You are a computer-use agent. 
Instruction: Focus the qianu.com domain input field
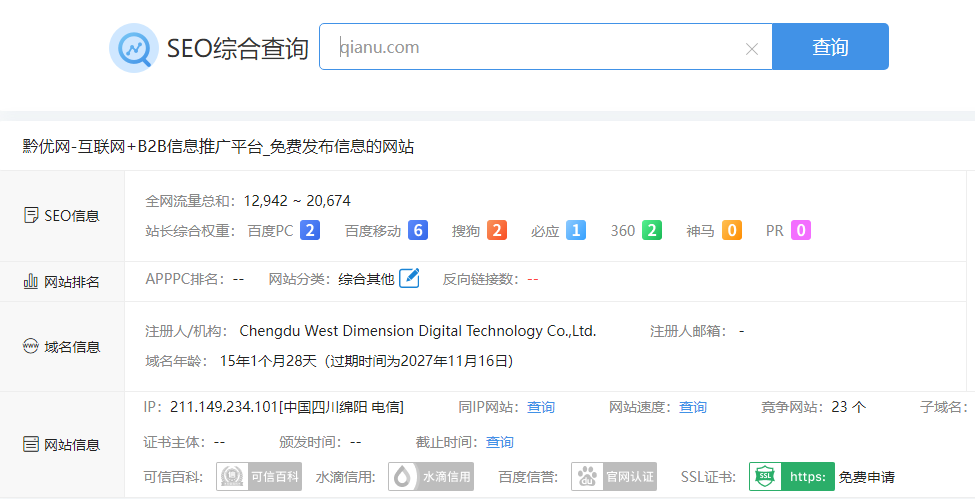tap(540, 47)
